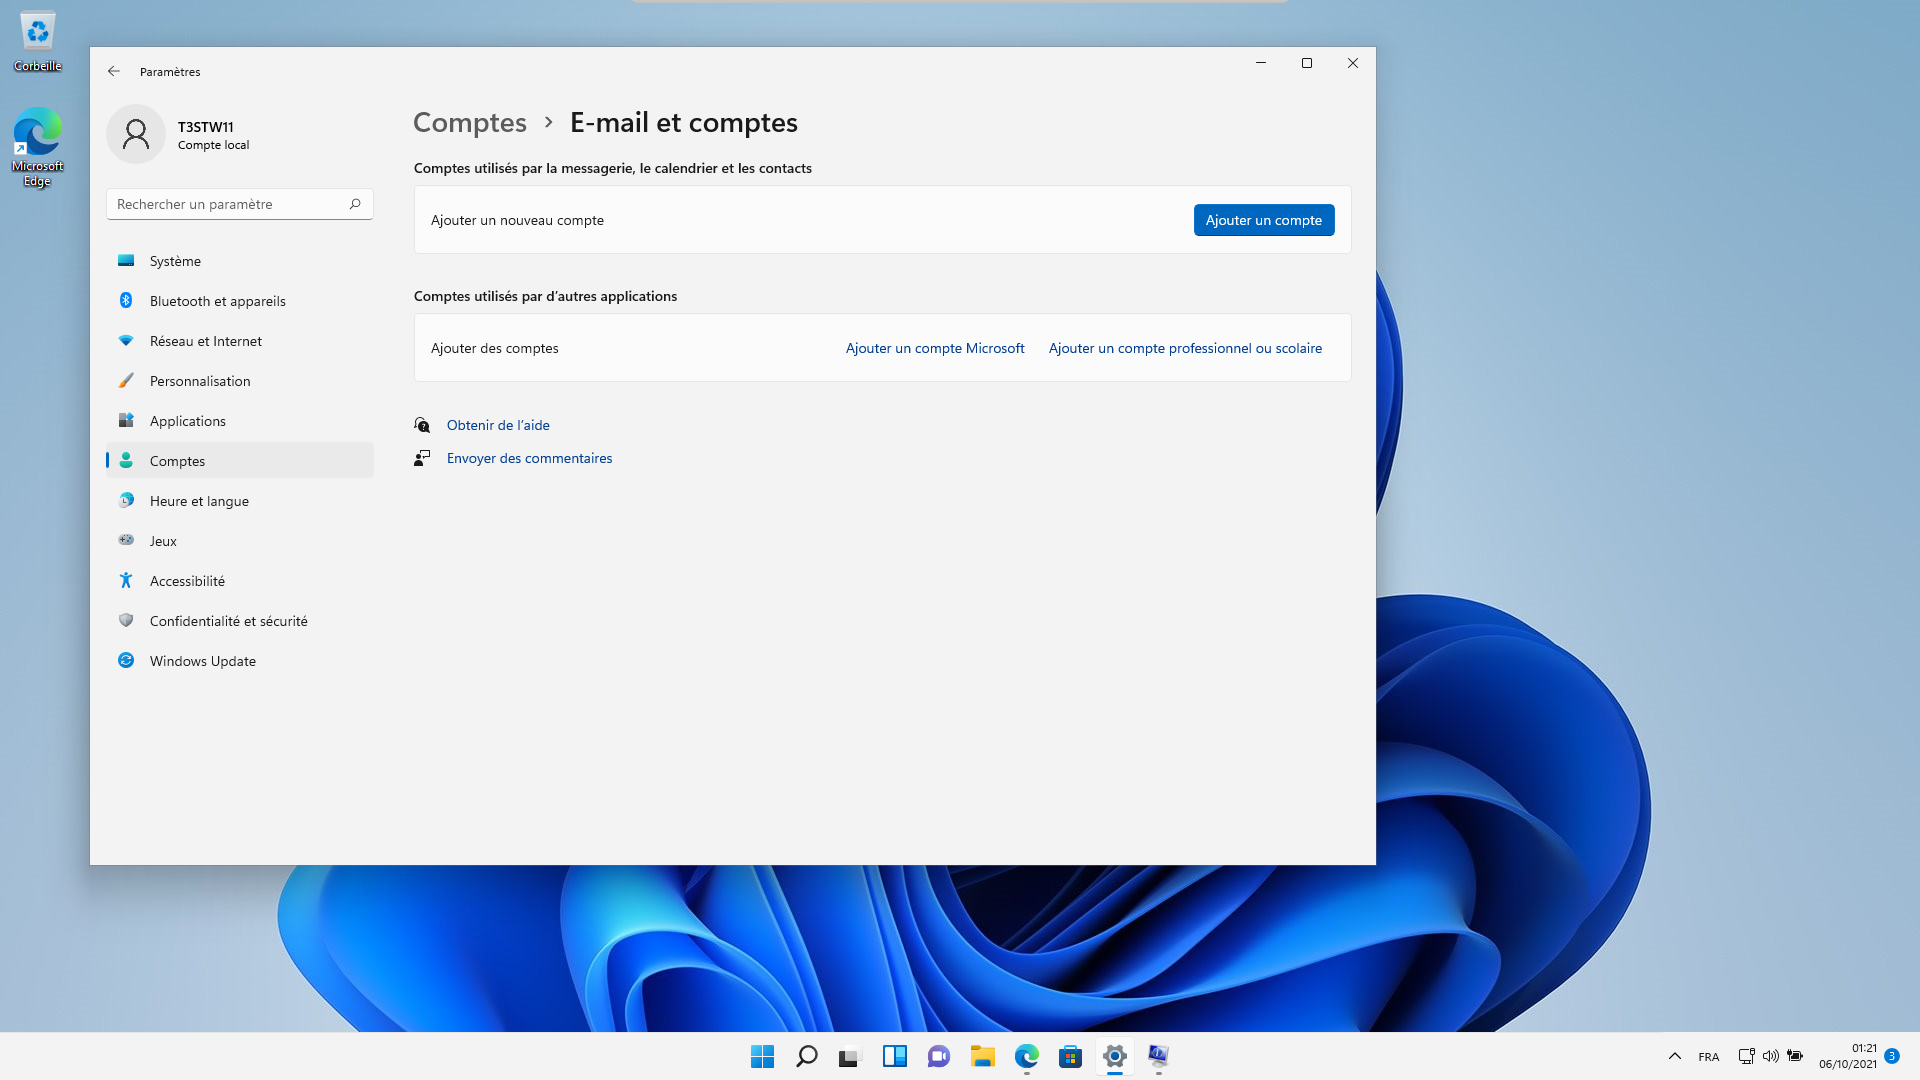This screenshot has height=1080, width=1920.
Task: Open File Explorer from taskbar
Action: pos(982,1056)
